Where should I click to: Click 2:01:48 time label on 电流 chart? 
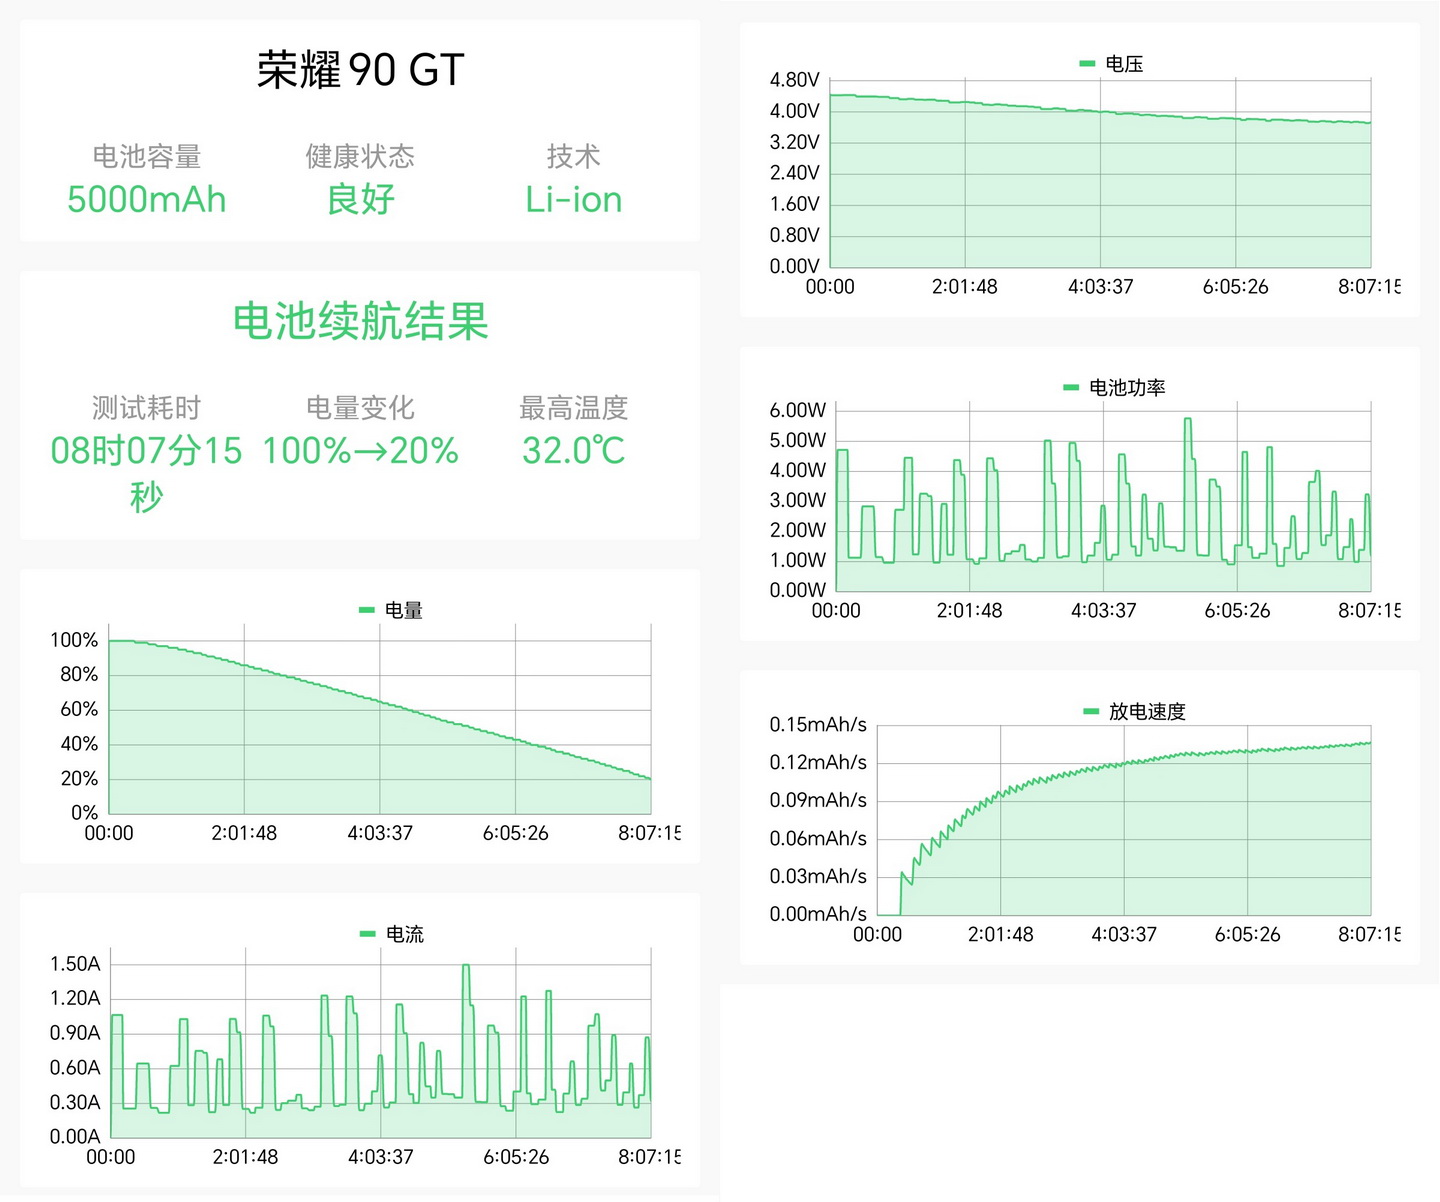[x=245, y=1157]
